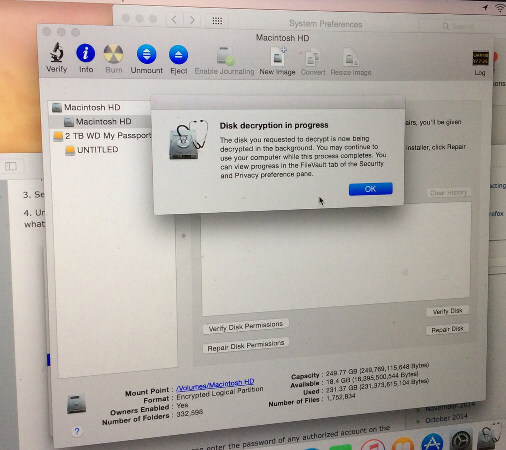Select the Macintosh HD volume child row
The height and width of the screenshot is (450, 506).
tap(100, 122)
